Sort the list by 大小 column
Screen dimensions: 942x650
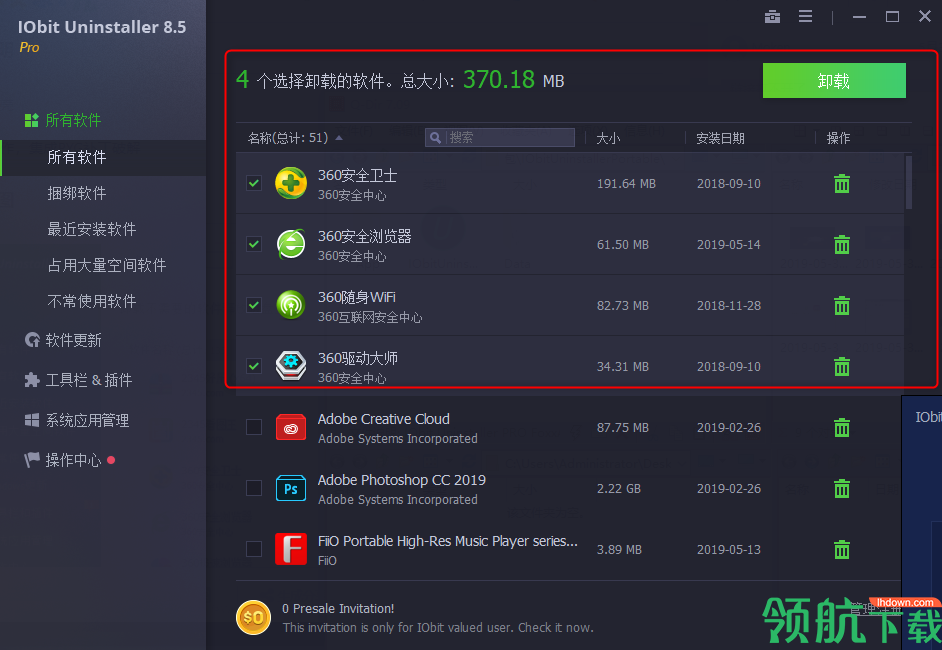click(608, 139)
